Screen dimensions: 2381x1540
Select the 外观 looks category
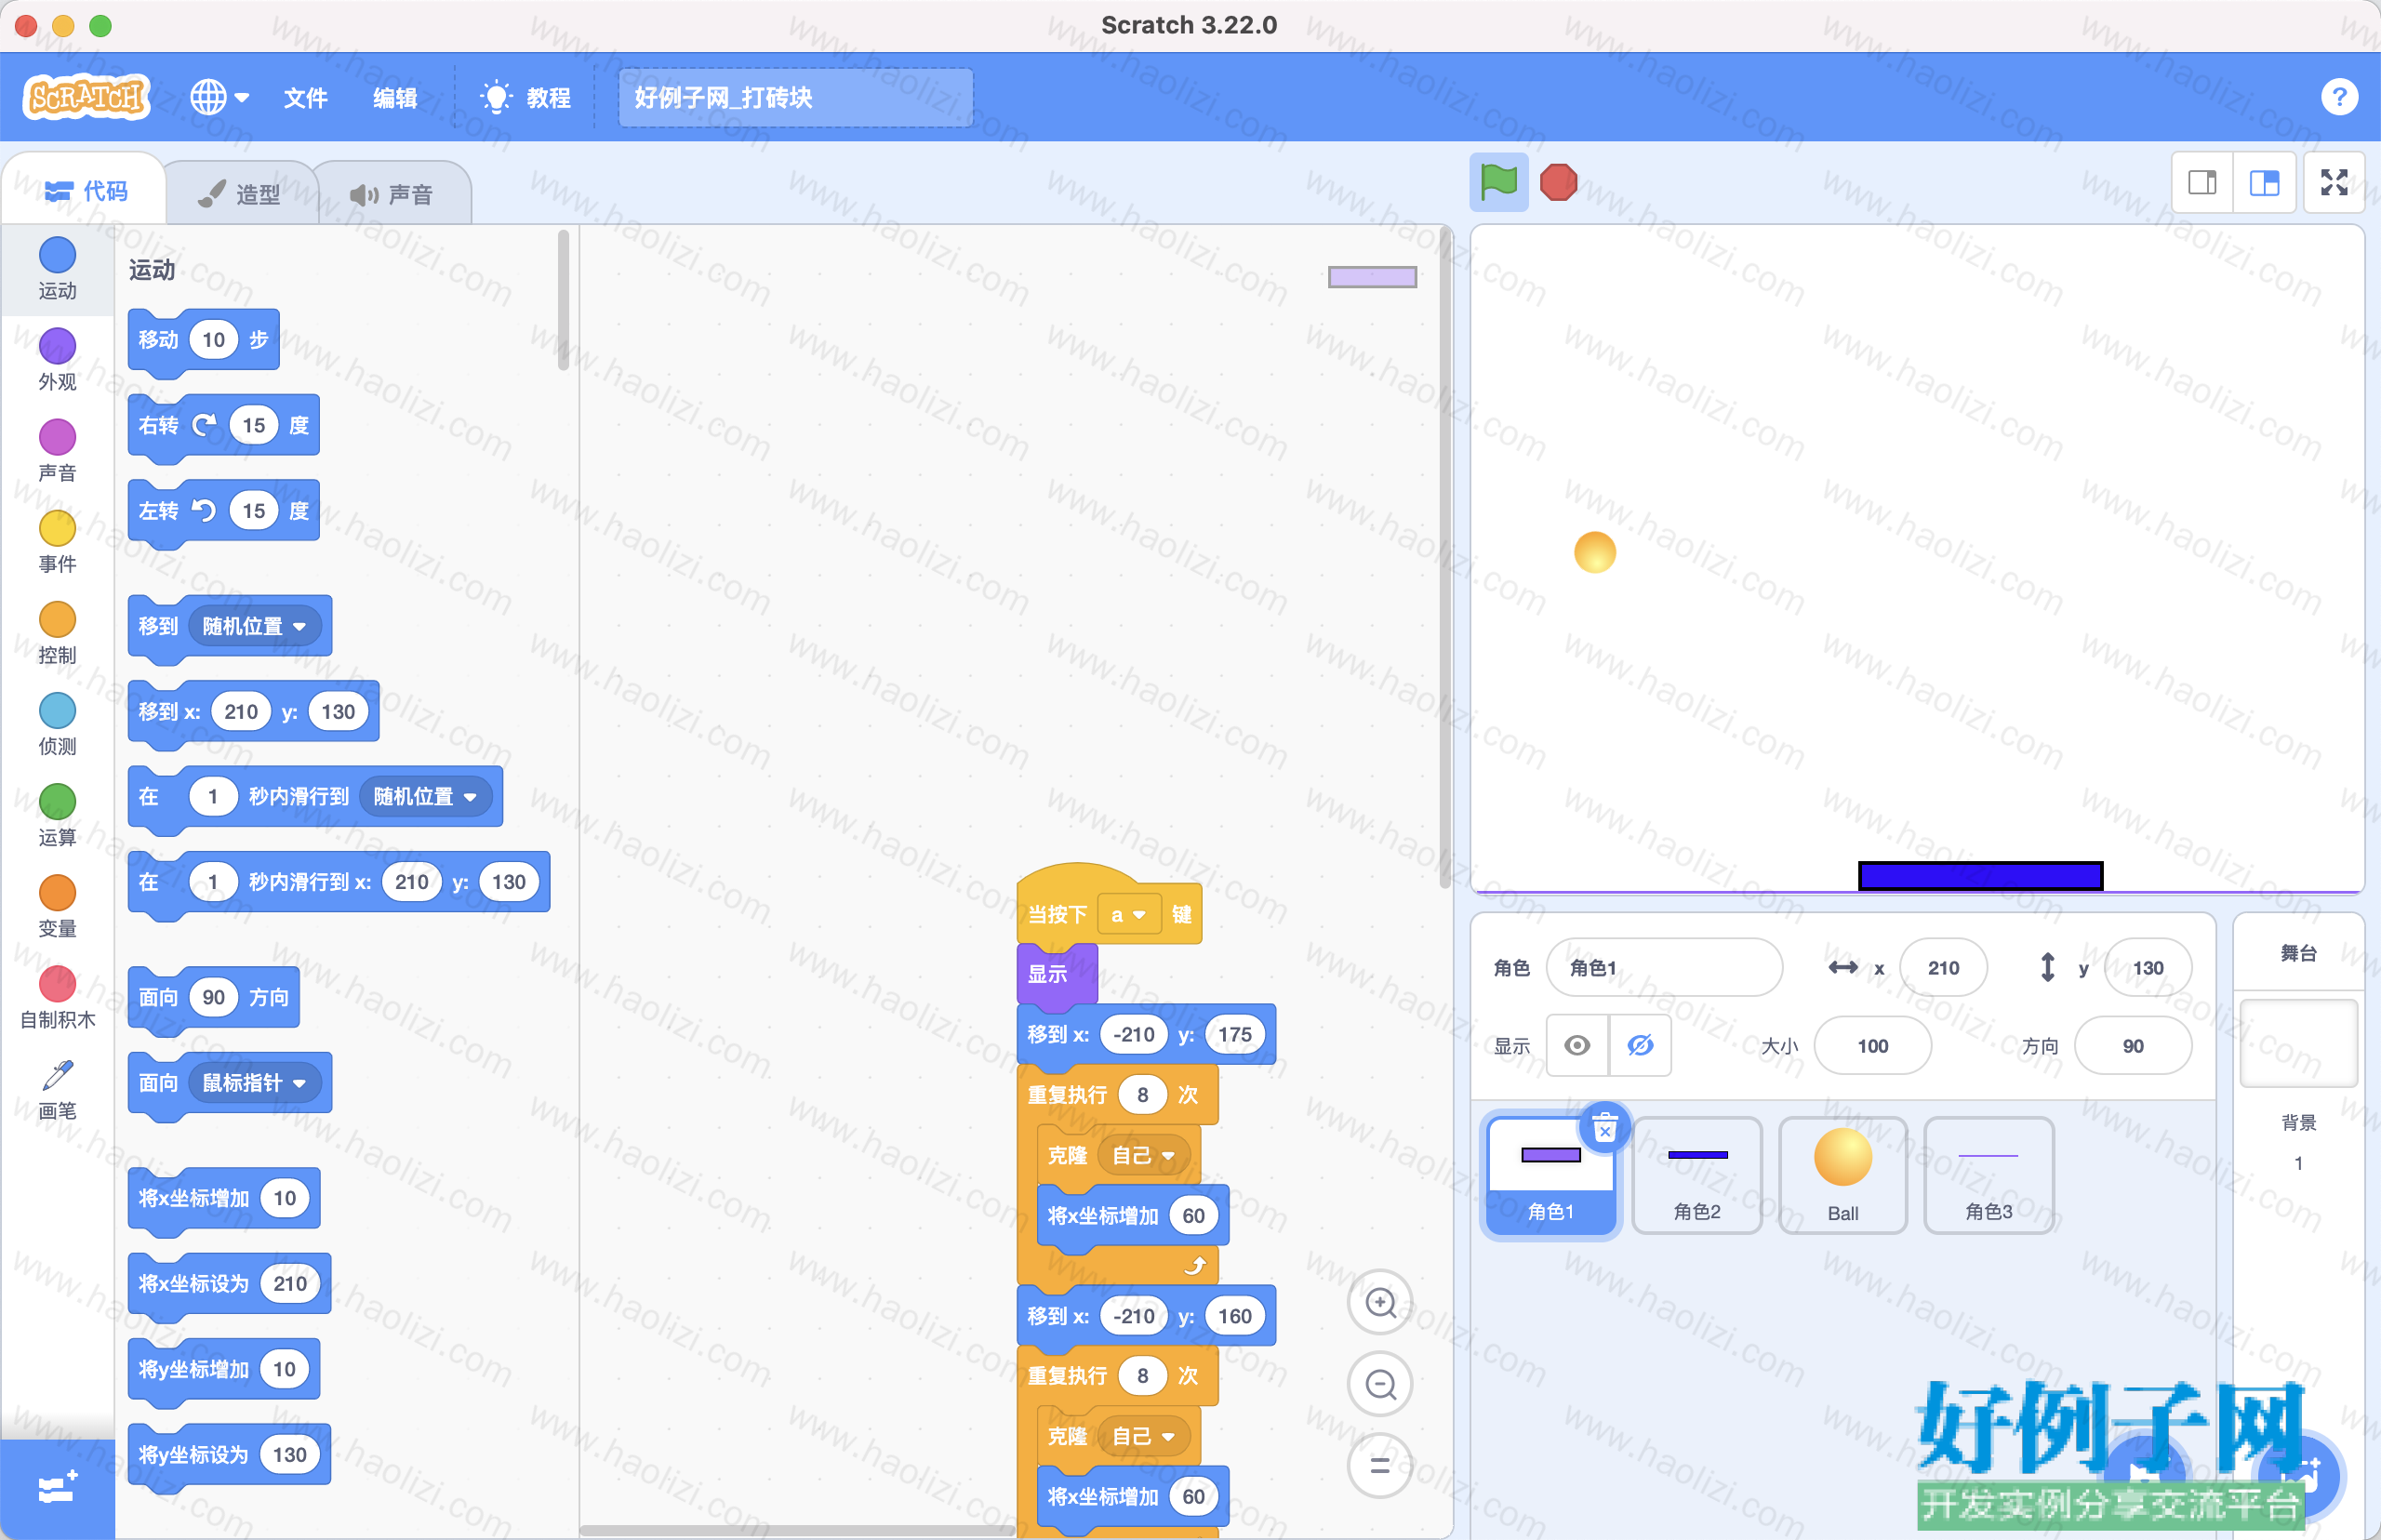pos(57,360)
